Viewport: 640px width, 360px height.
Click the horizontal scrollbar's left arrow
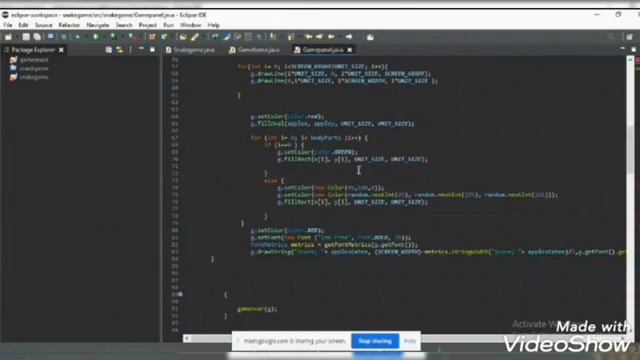pyautogui.click(x=187, y=338)
